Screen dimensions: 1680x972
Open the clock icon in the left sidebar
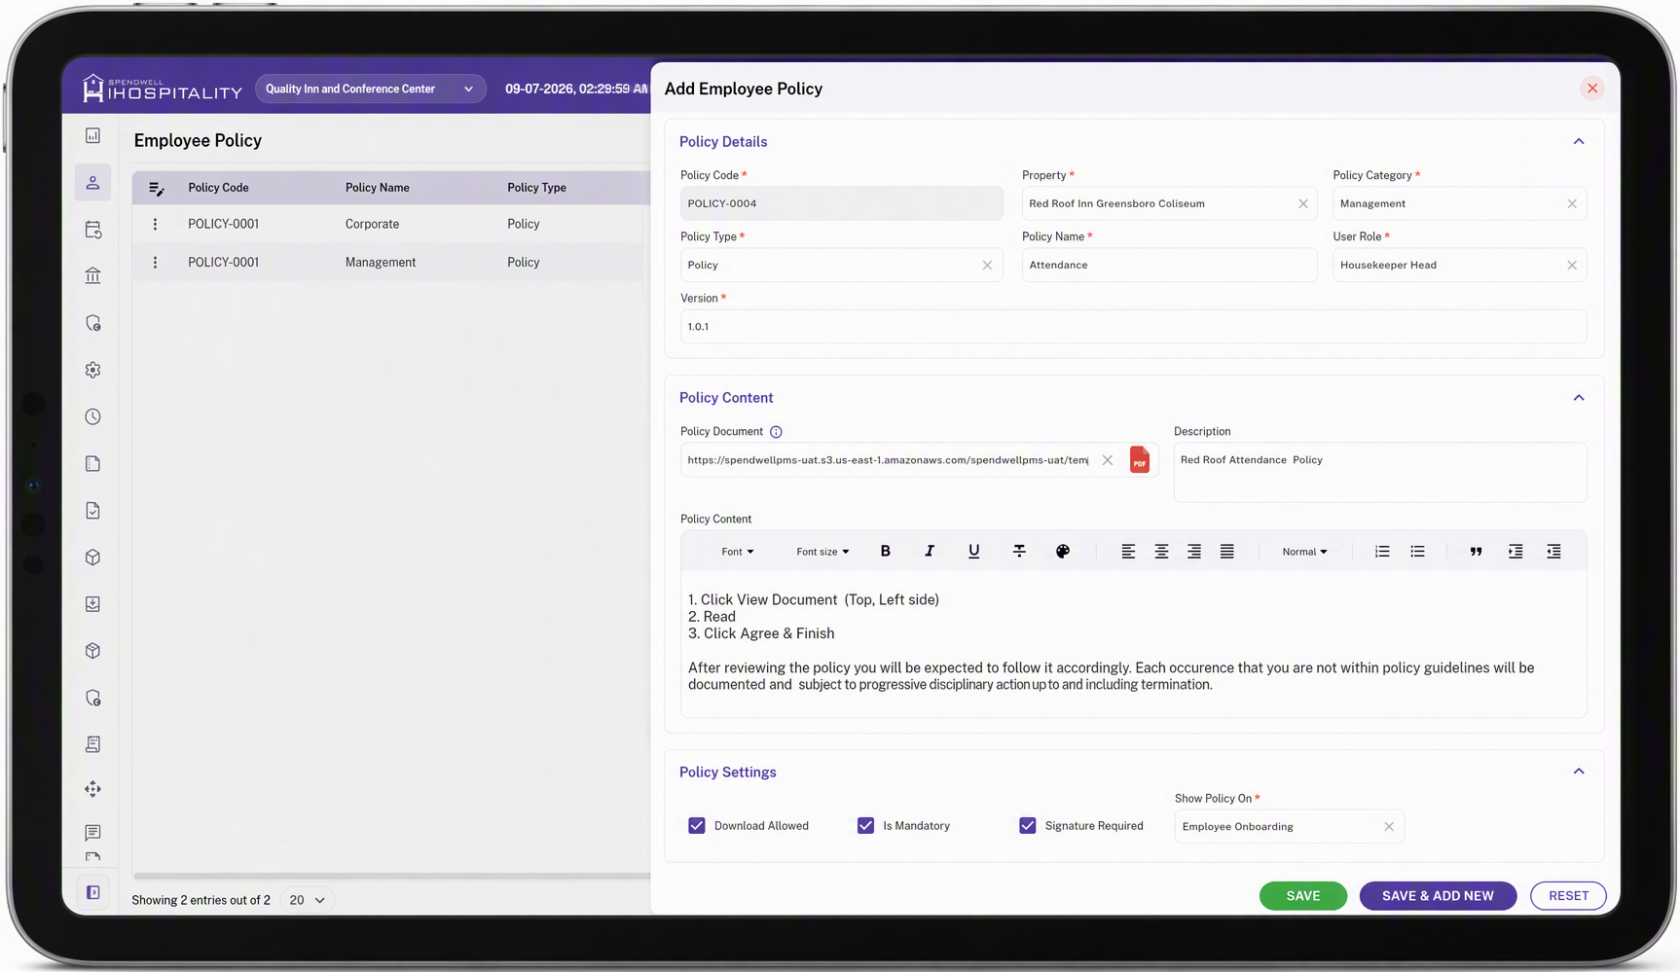pyautogui.click(x=93, y=417)
